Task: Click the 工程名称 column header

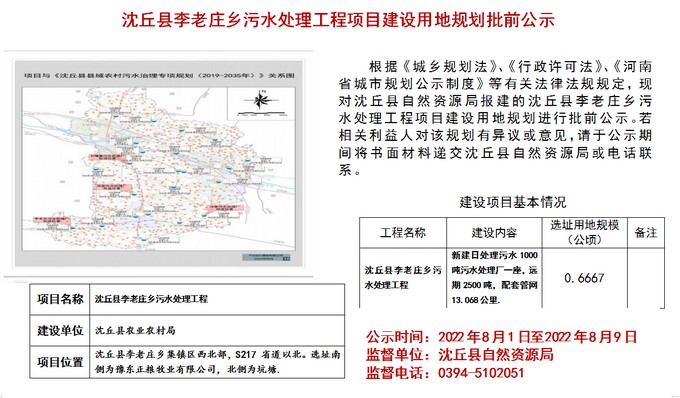Action: point(403,233)
